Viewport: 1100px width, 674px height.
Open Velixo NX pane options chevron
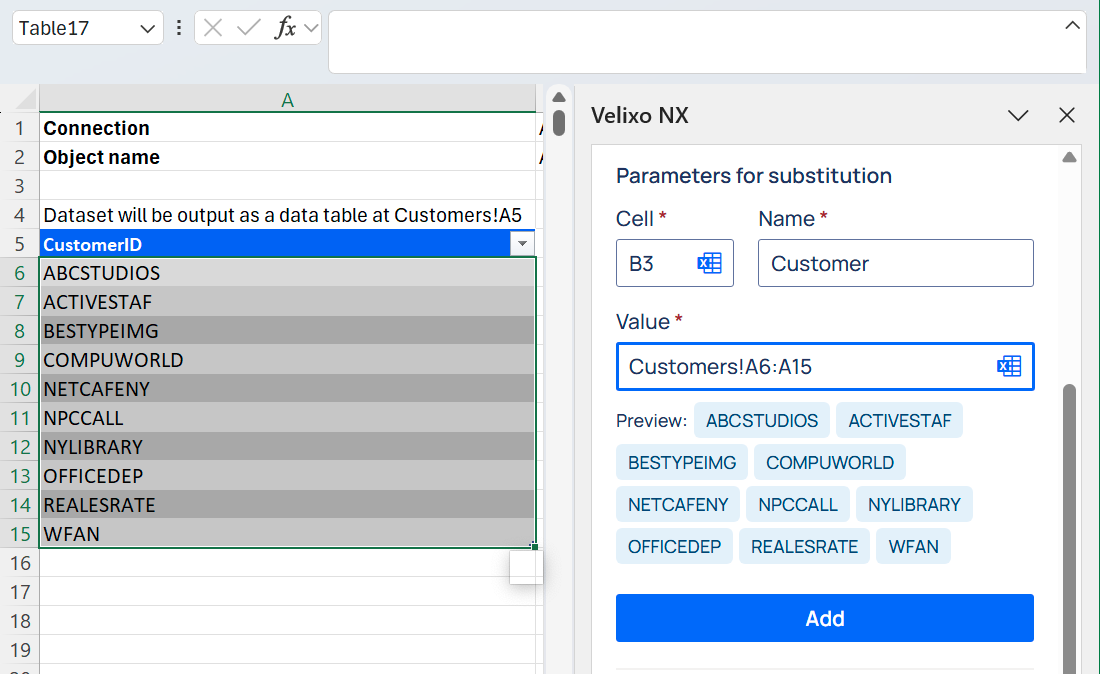tap(1018, 115)
